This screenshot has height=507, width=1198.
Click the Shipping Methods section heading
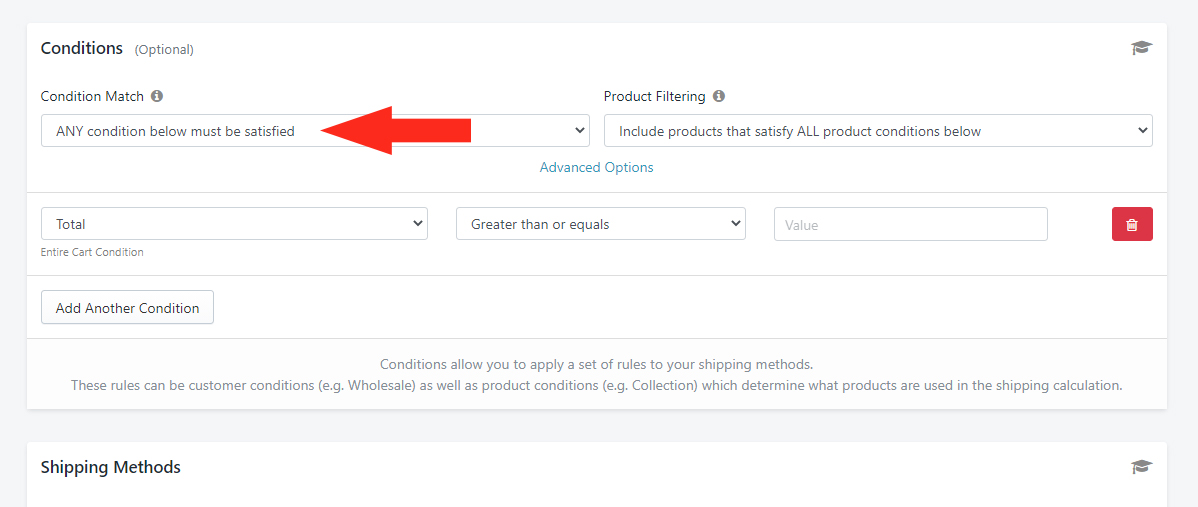111,467
